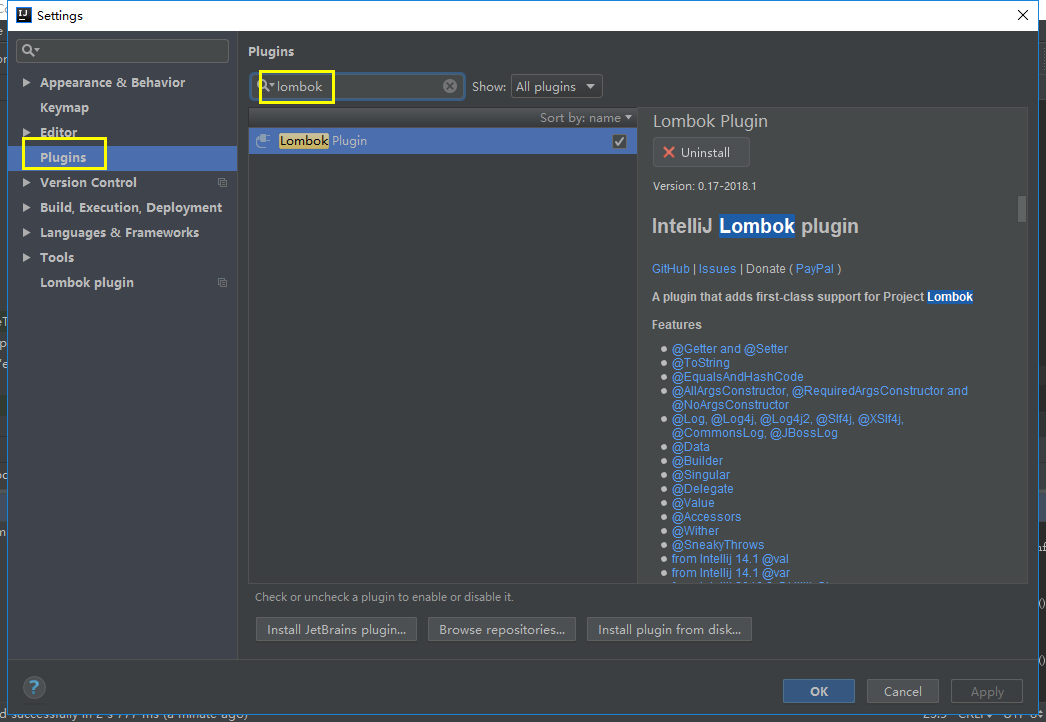Open the GitHub link
This screenshot has width=1046, height=722.
pos(670,269)
